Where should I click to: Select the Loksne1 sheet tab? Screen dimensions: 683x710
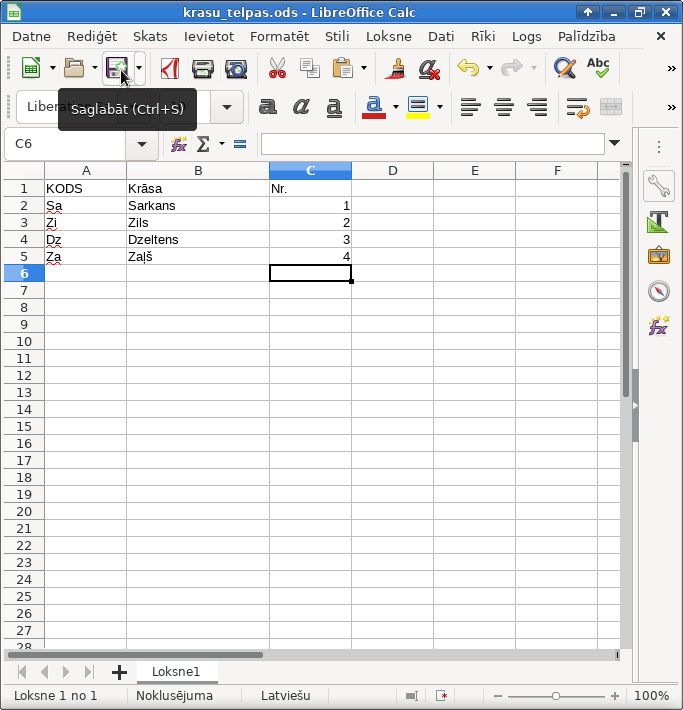tap(176, 672)
